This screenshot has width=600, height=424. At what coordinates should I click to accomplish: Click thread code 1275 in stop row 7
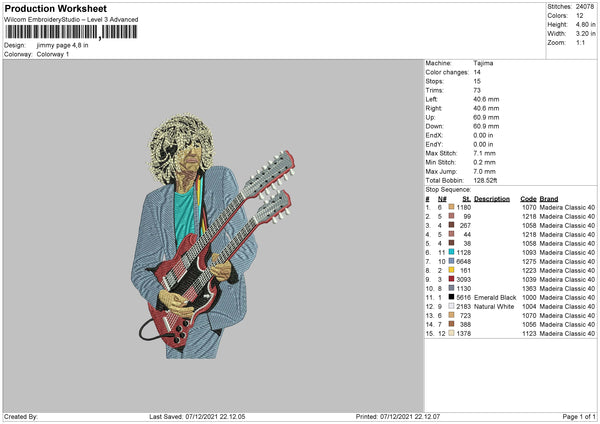point(529,261)
